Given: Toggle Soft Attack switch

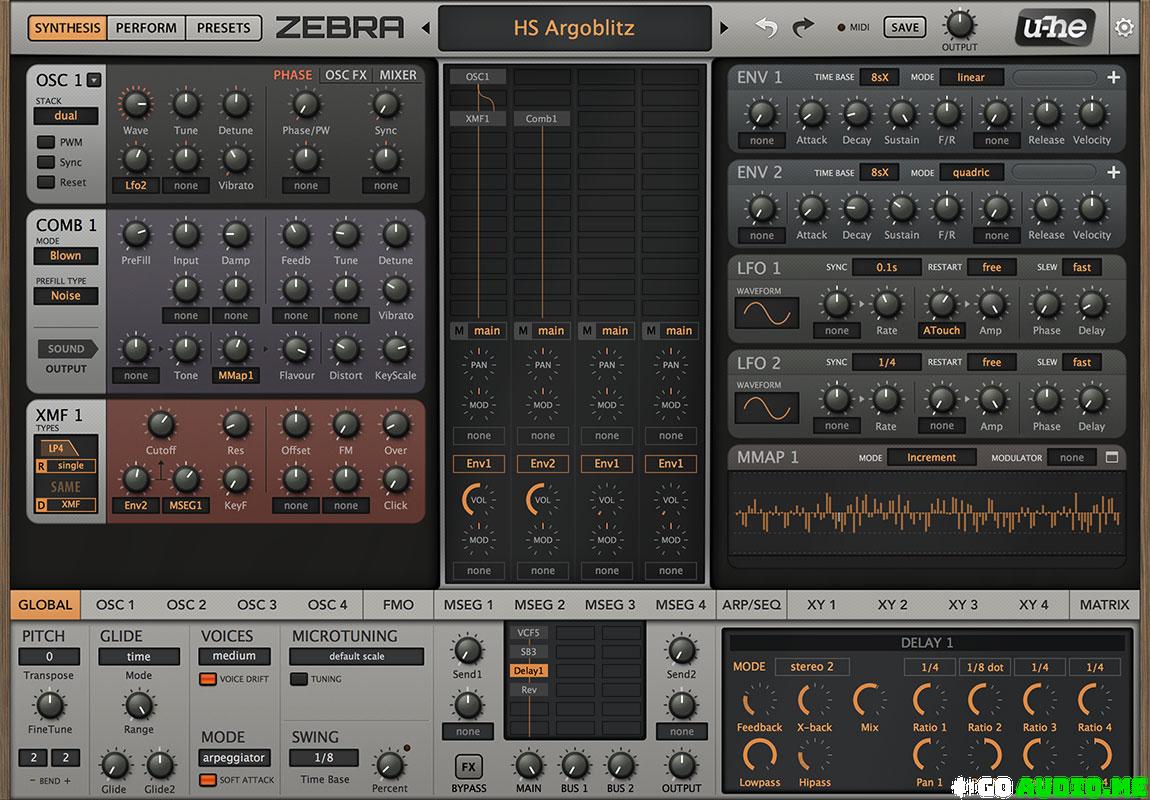Looking at the screenshot, I should (x=208, y=780).
